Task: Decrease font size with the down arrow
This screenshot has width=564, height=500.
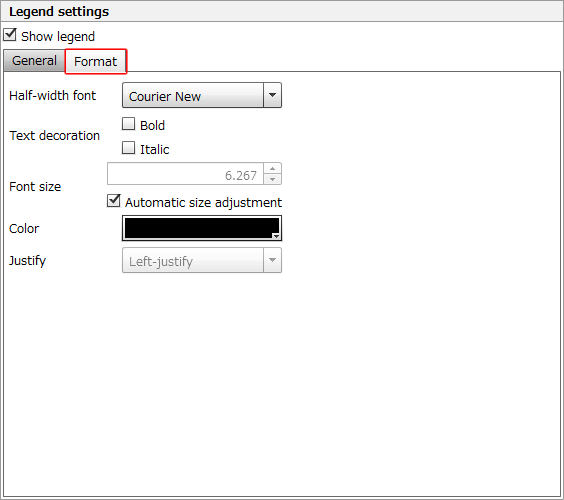Action: [273, 179]
